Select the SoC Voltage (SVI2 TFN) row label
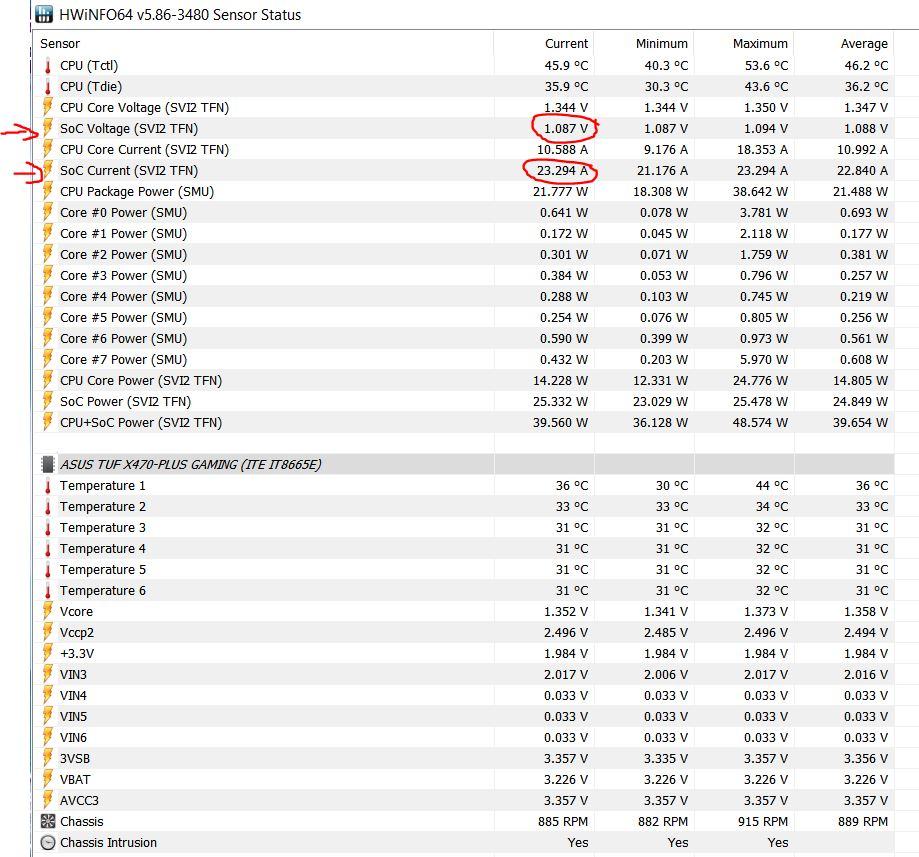Screen dimensions: 919x857 pyautogui.click(x=129, y=129)
